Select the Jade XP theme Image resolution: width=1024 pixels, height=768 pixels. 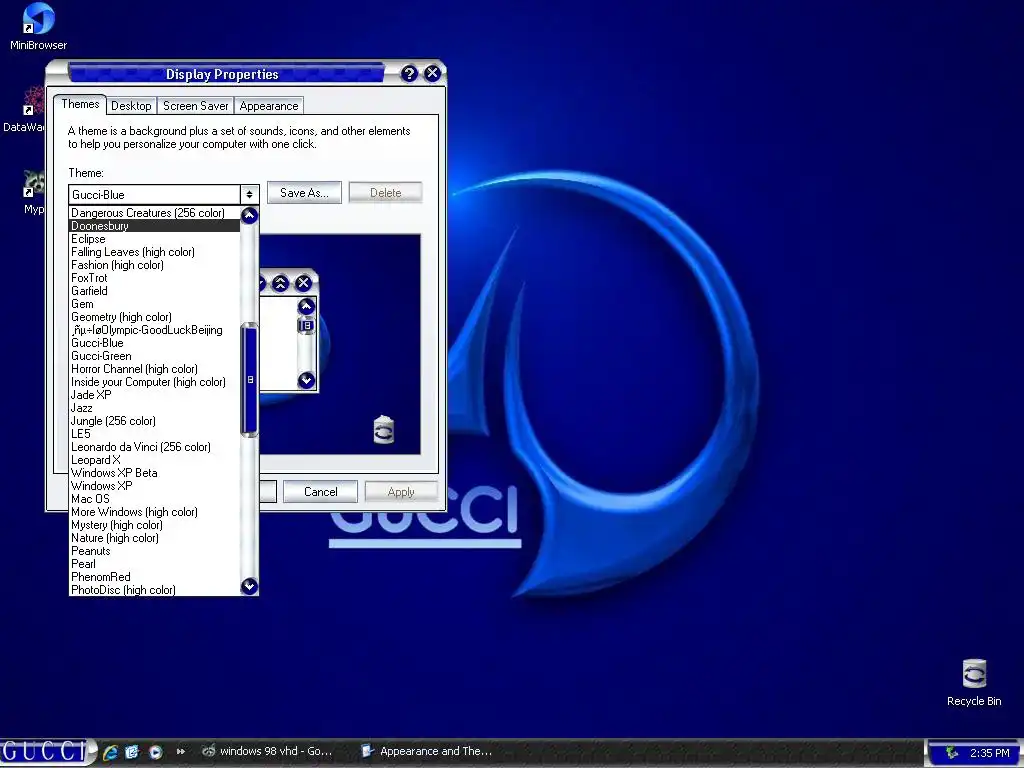(x=155, y=395)
